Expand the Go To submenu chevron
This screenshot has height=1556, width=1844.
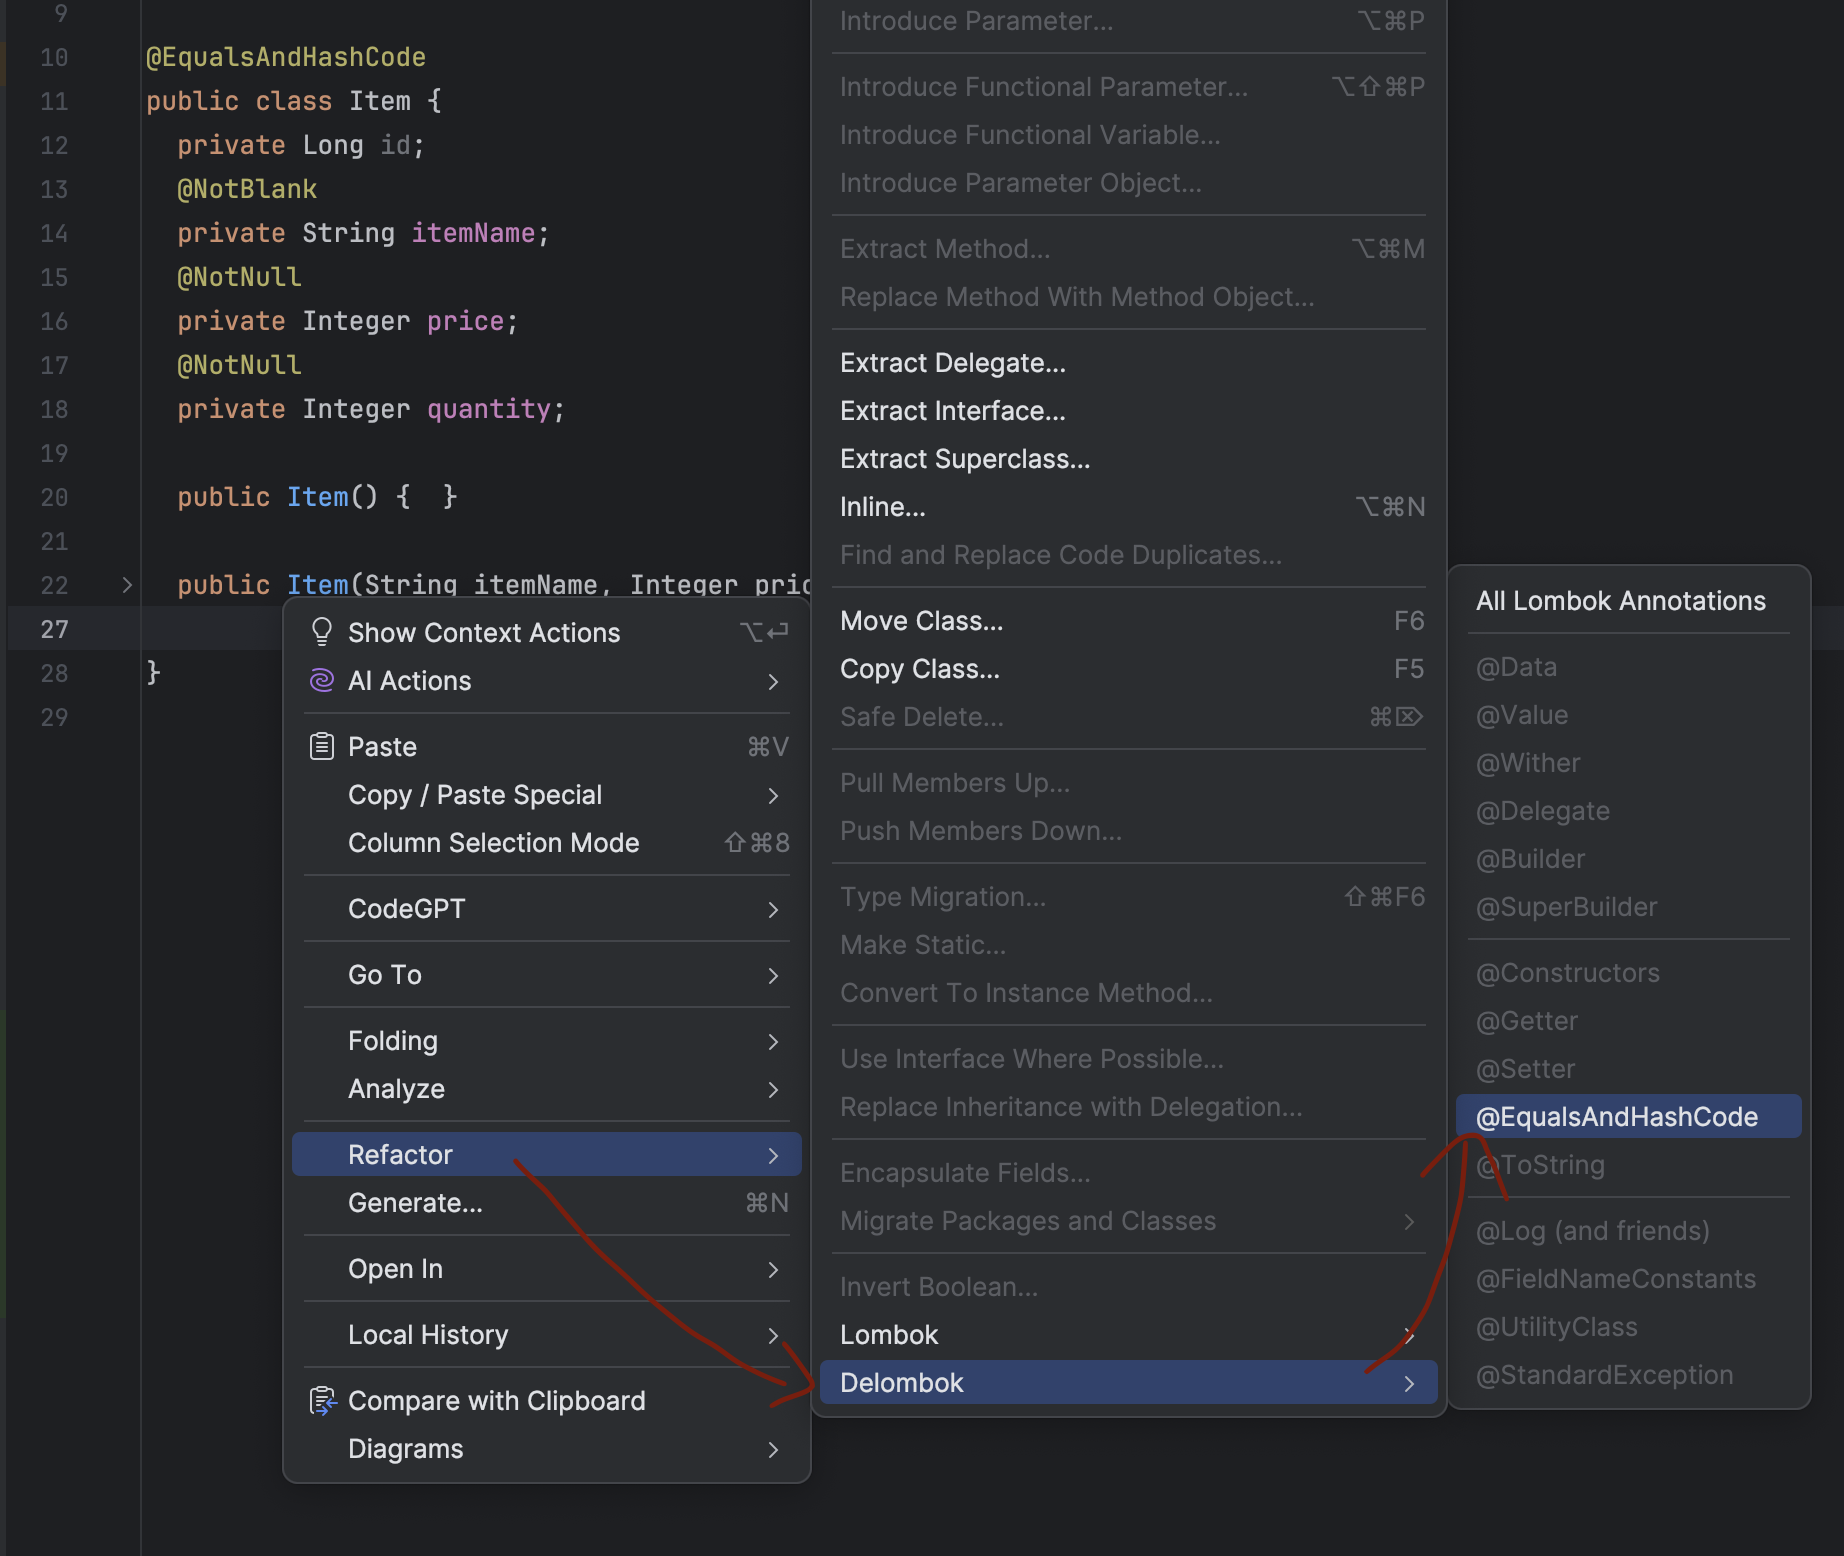coord(773,976)
